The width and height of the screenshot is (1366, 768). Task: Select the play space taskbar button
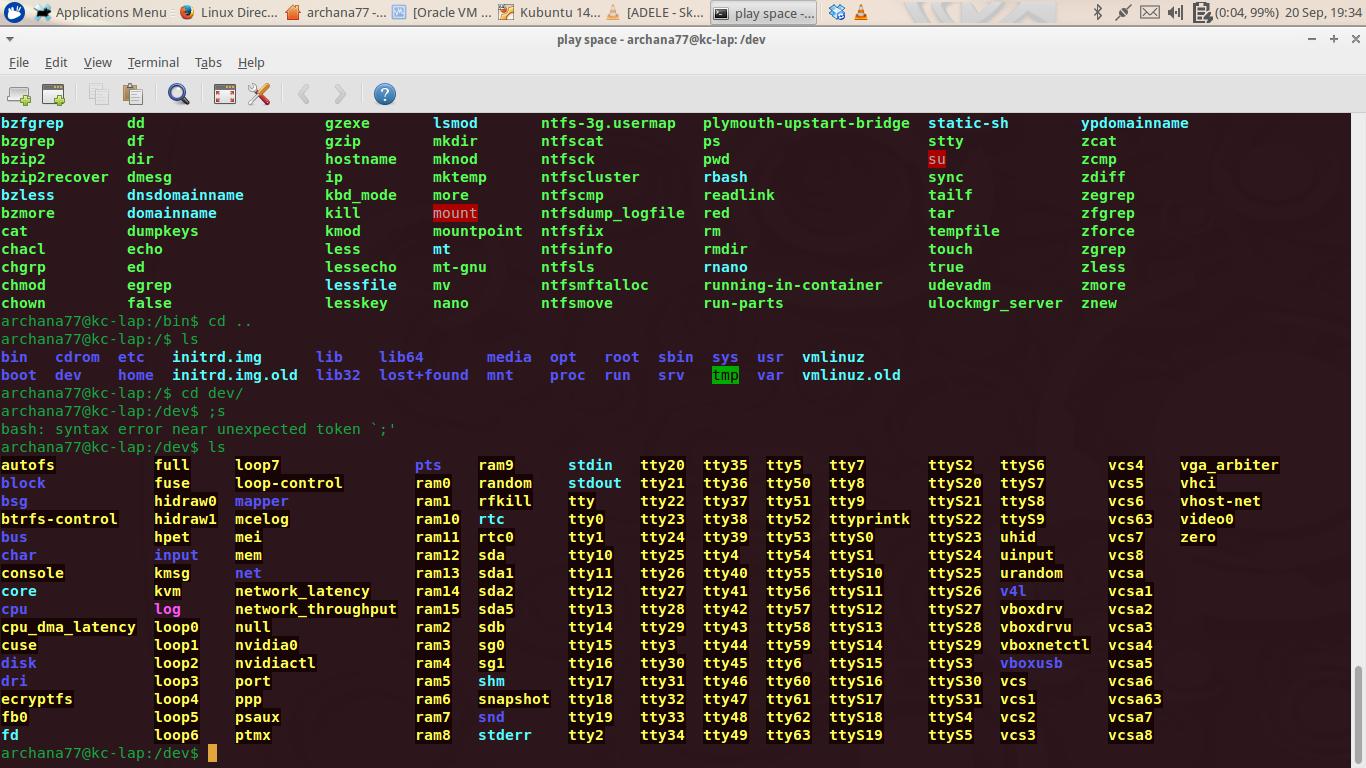click(x=764, y=13)
